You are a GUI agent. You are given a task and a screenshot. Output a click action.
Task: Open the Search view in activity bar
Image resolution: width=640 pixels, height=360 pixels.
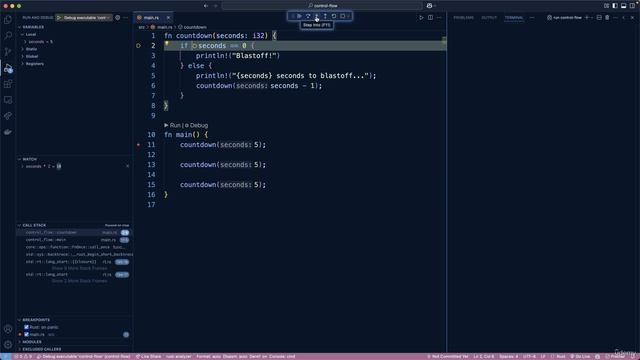coord(8,36)
